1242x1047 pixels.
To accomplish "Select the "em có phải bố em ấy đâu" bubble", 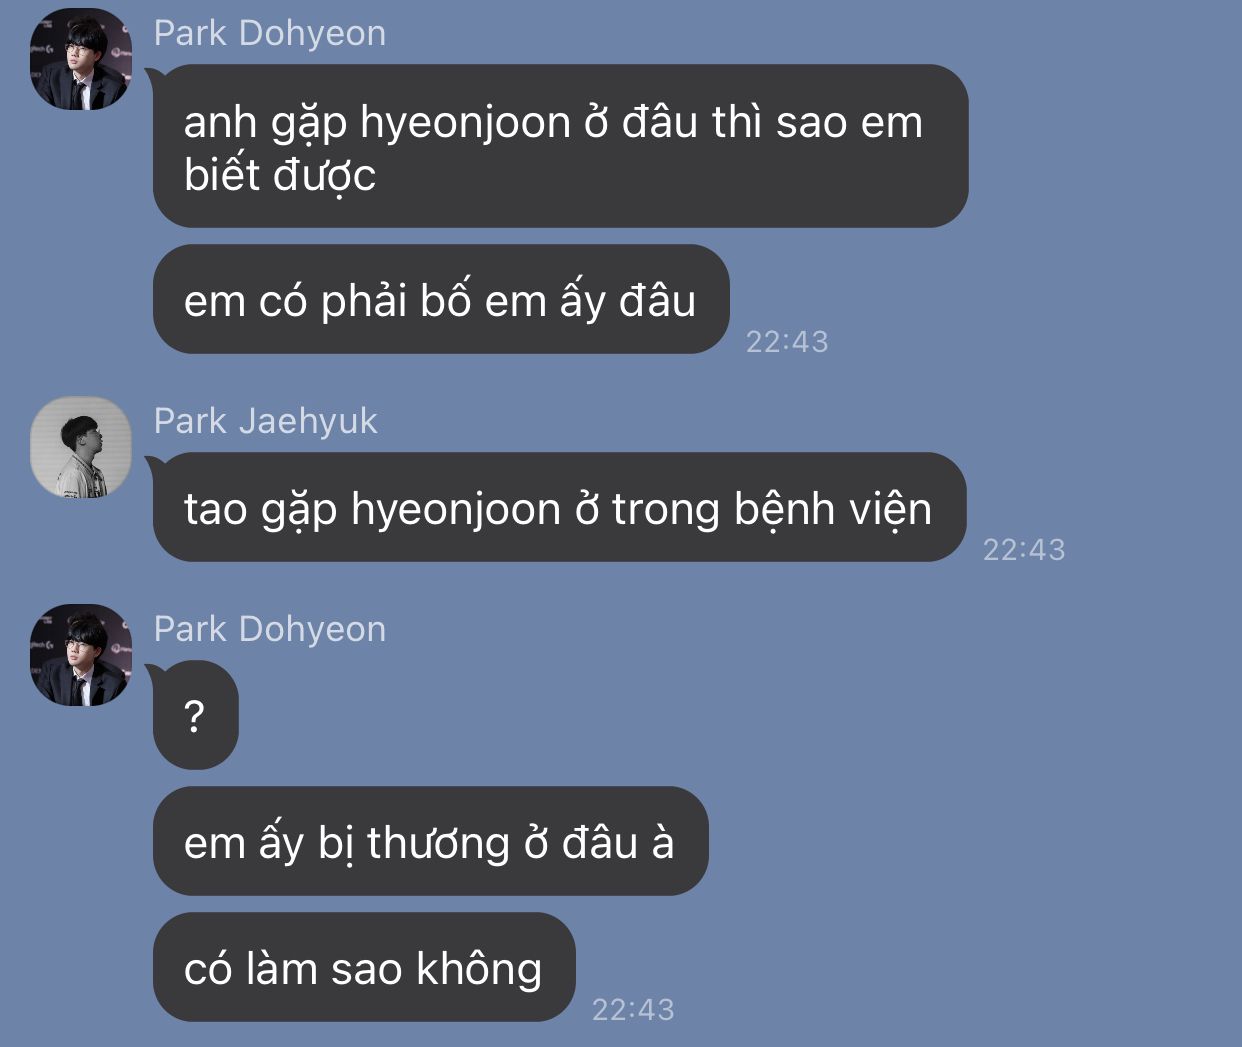I will click(441, 299).
